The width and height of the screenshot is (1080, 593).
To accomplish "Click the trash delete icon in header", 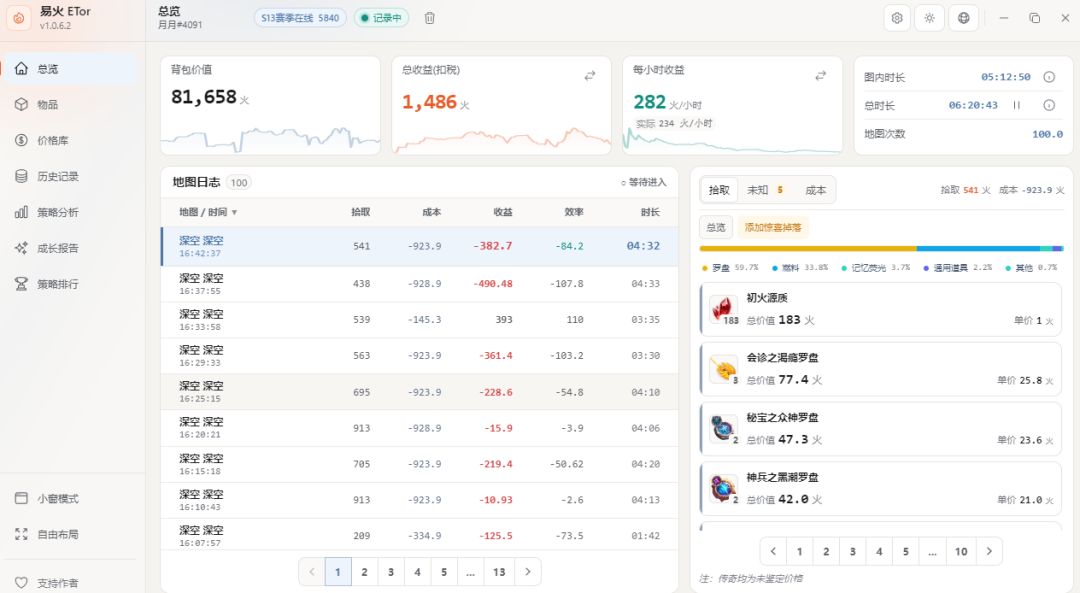I will [x=429, y=18].
